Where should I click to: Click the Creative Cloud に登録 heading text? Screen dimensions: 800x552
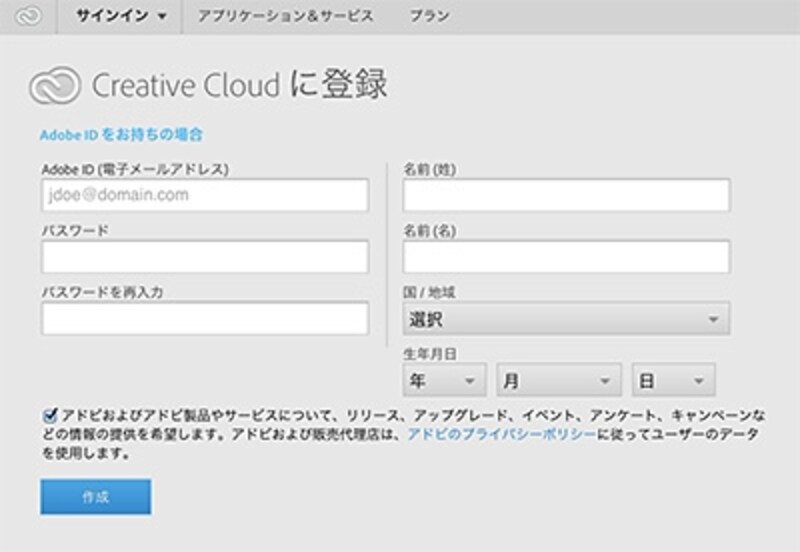(x=239, y=84)
